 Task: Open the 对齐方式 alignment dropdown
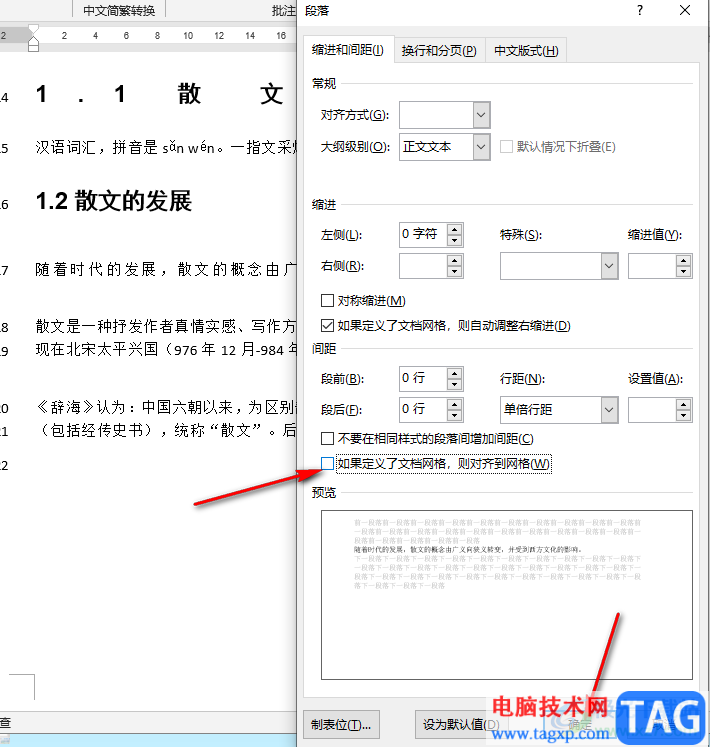(x=481, y=115)
